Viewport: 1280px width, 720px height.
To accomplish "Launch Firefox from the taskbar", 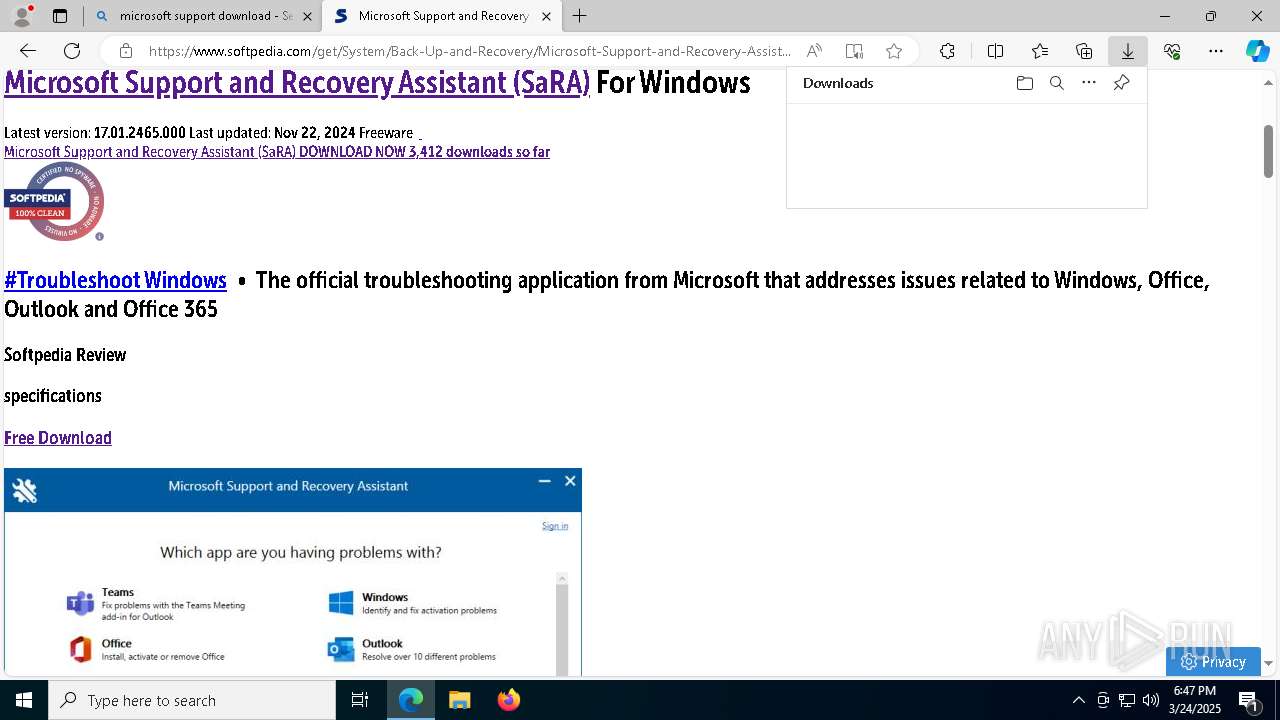I will click(509, 700).
